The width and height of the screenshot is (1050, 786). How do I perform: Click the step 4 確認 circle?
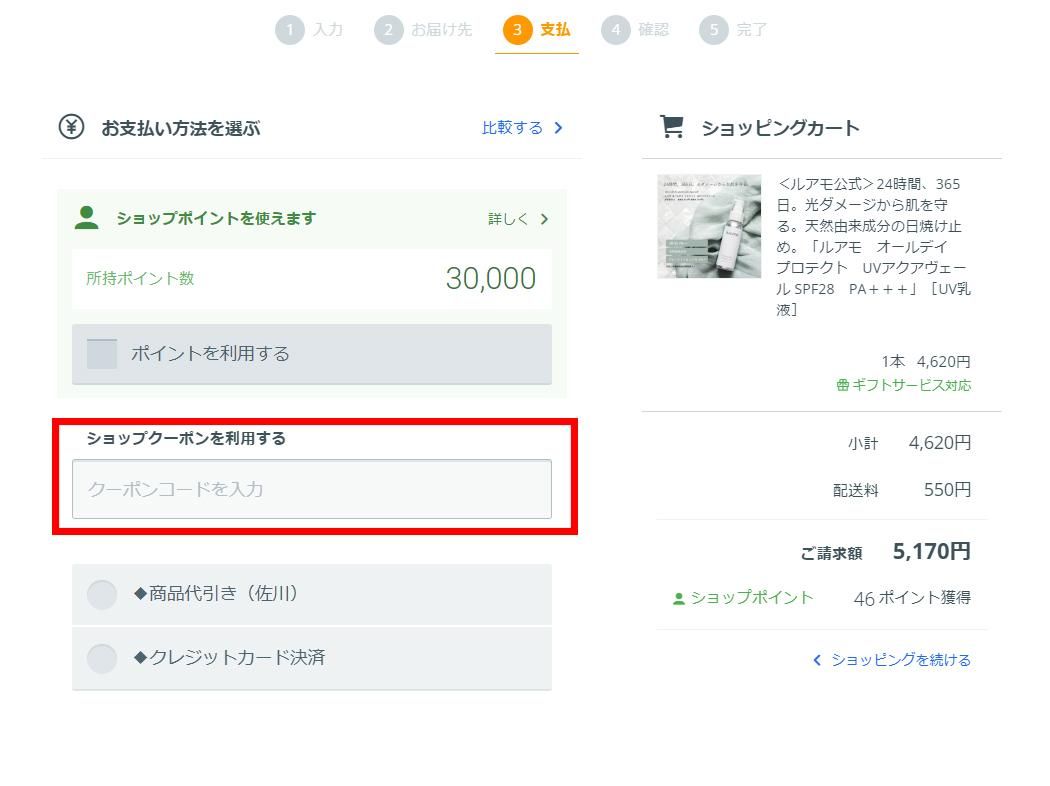pos(615,30)
